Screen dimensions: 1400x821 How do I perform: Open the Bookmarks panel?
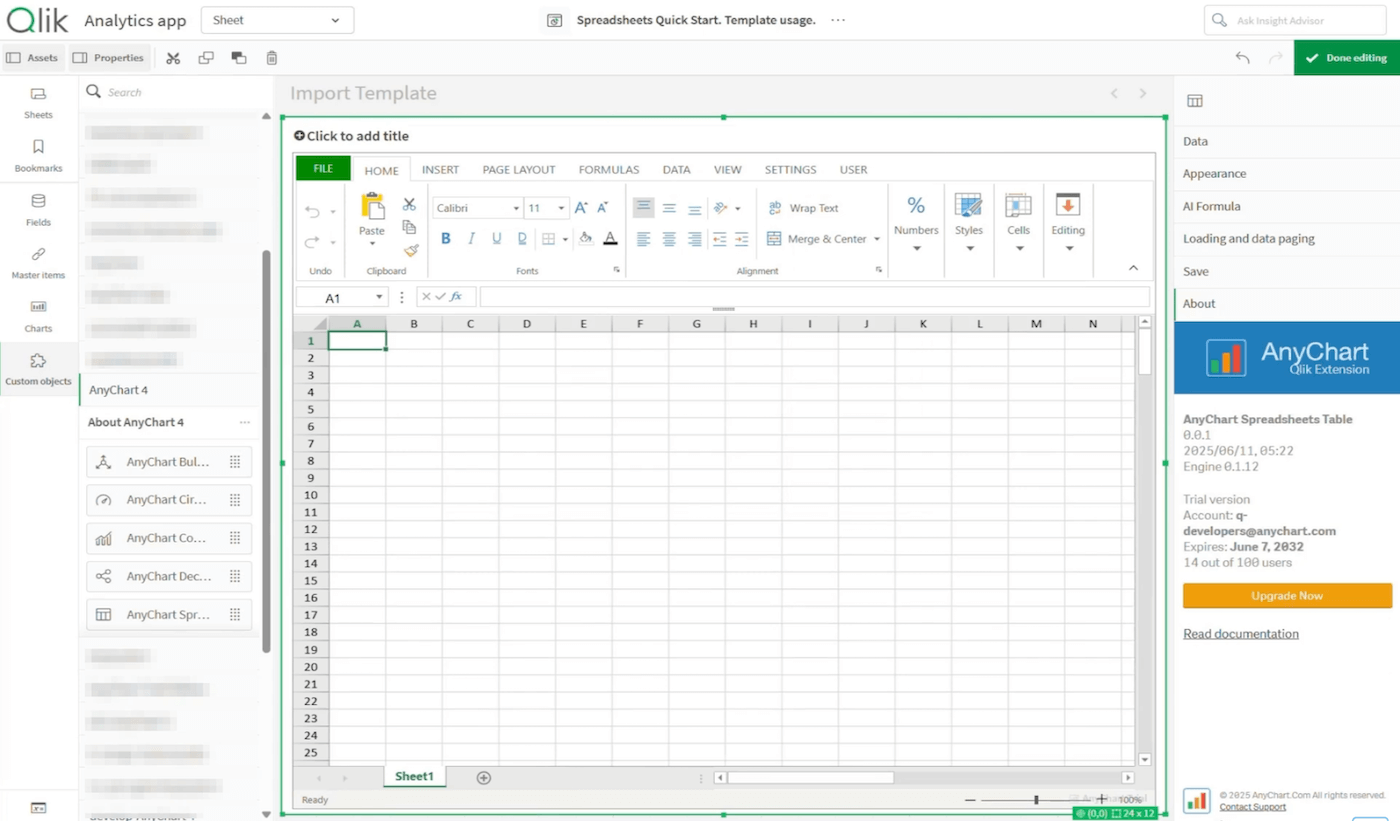click(38, 156)
